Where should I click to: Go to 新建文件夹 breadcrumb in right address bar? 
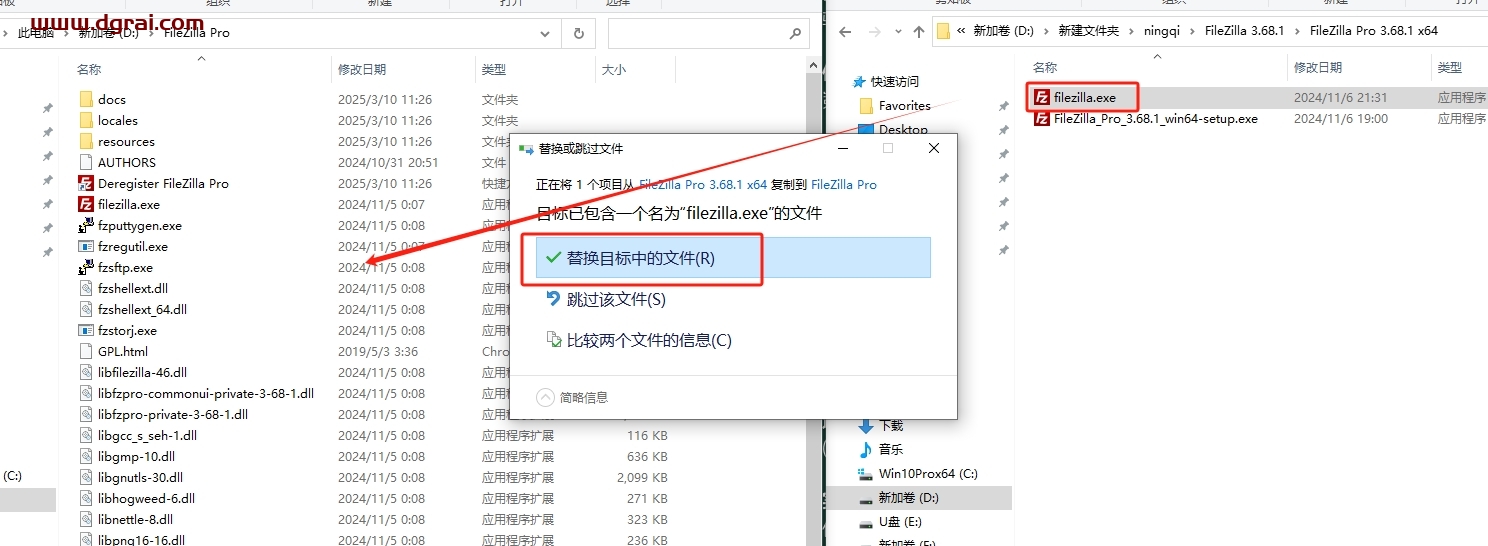pos(1089,31)
